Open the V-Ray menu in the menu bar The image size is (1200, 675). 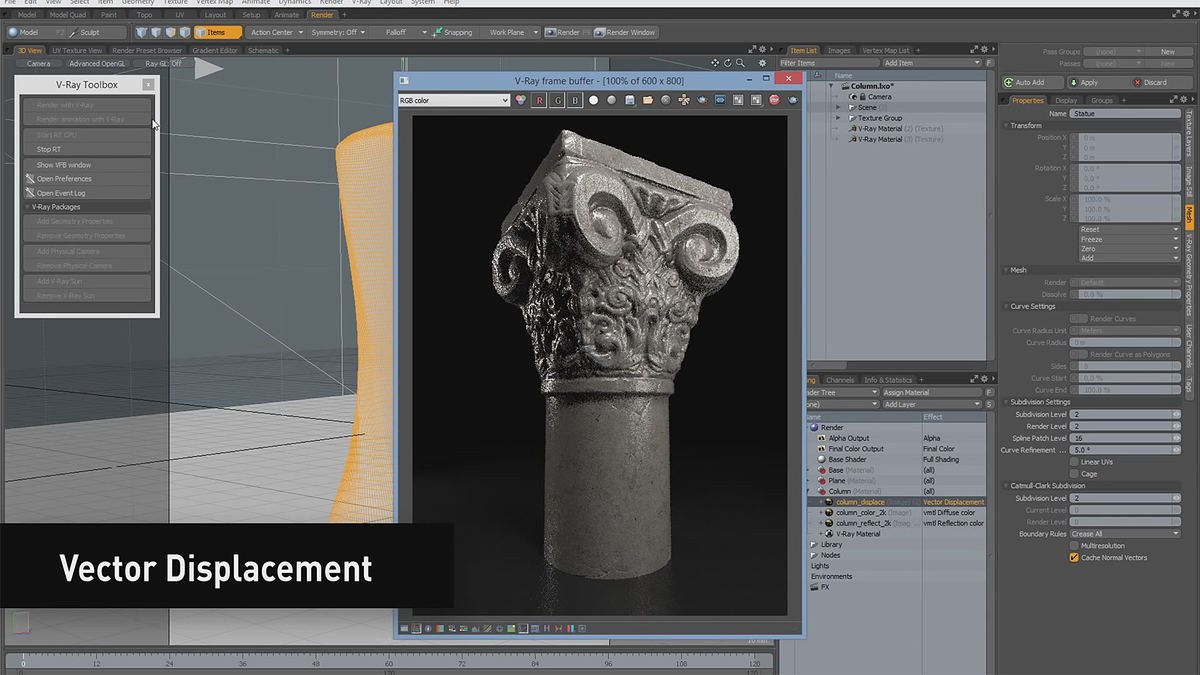360,3
